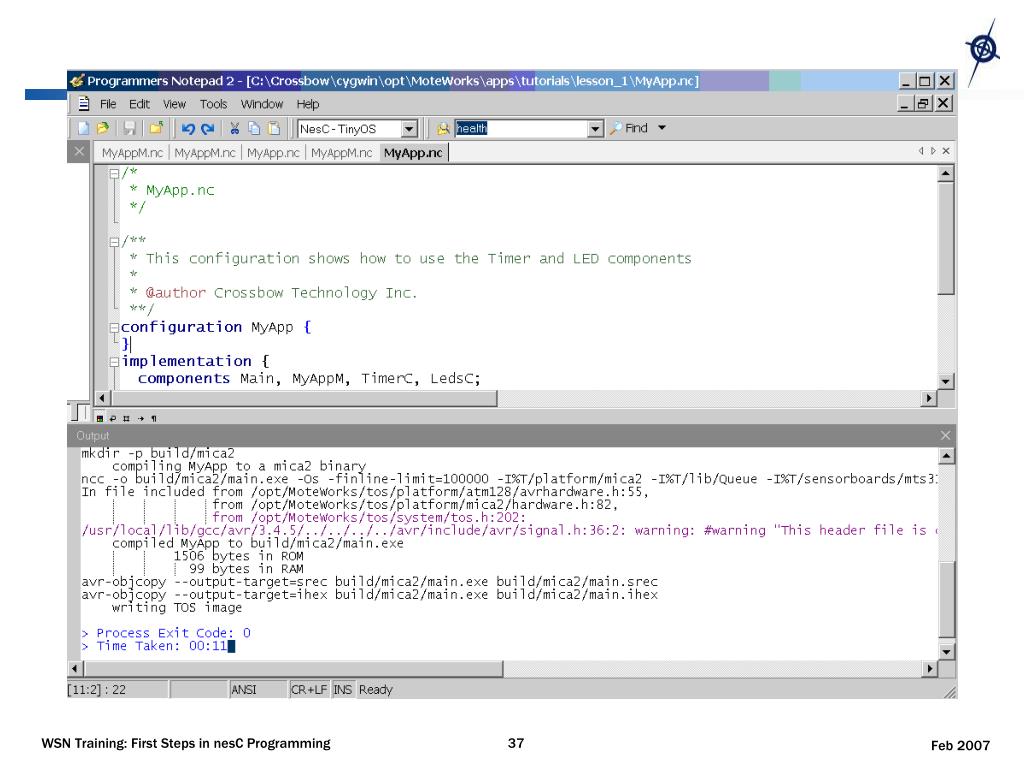Click the INS insert mode status entry
Screen dimensions: 1024x768
pos(343,690)
